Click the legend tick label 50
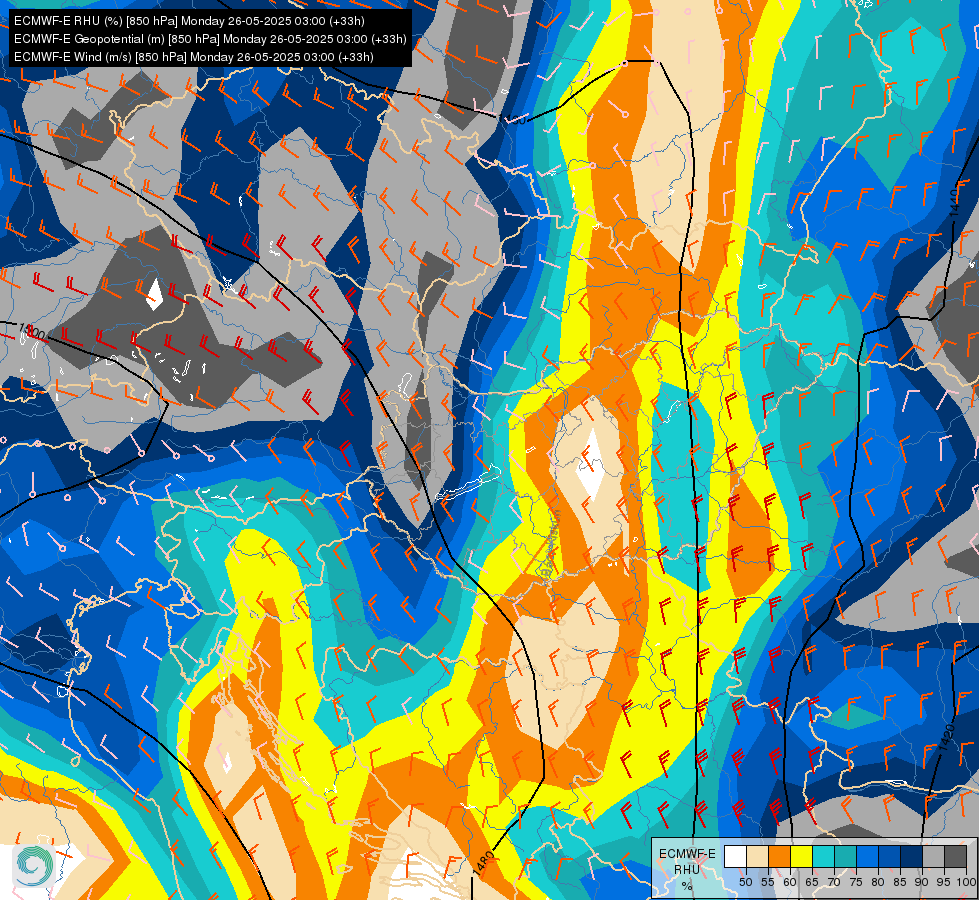 pos(745,882)
